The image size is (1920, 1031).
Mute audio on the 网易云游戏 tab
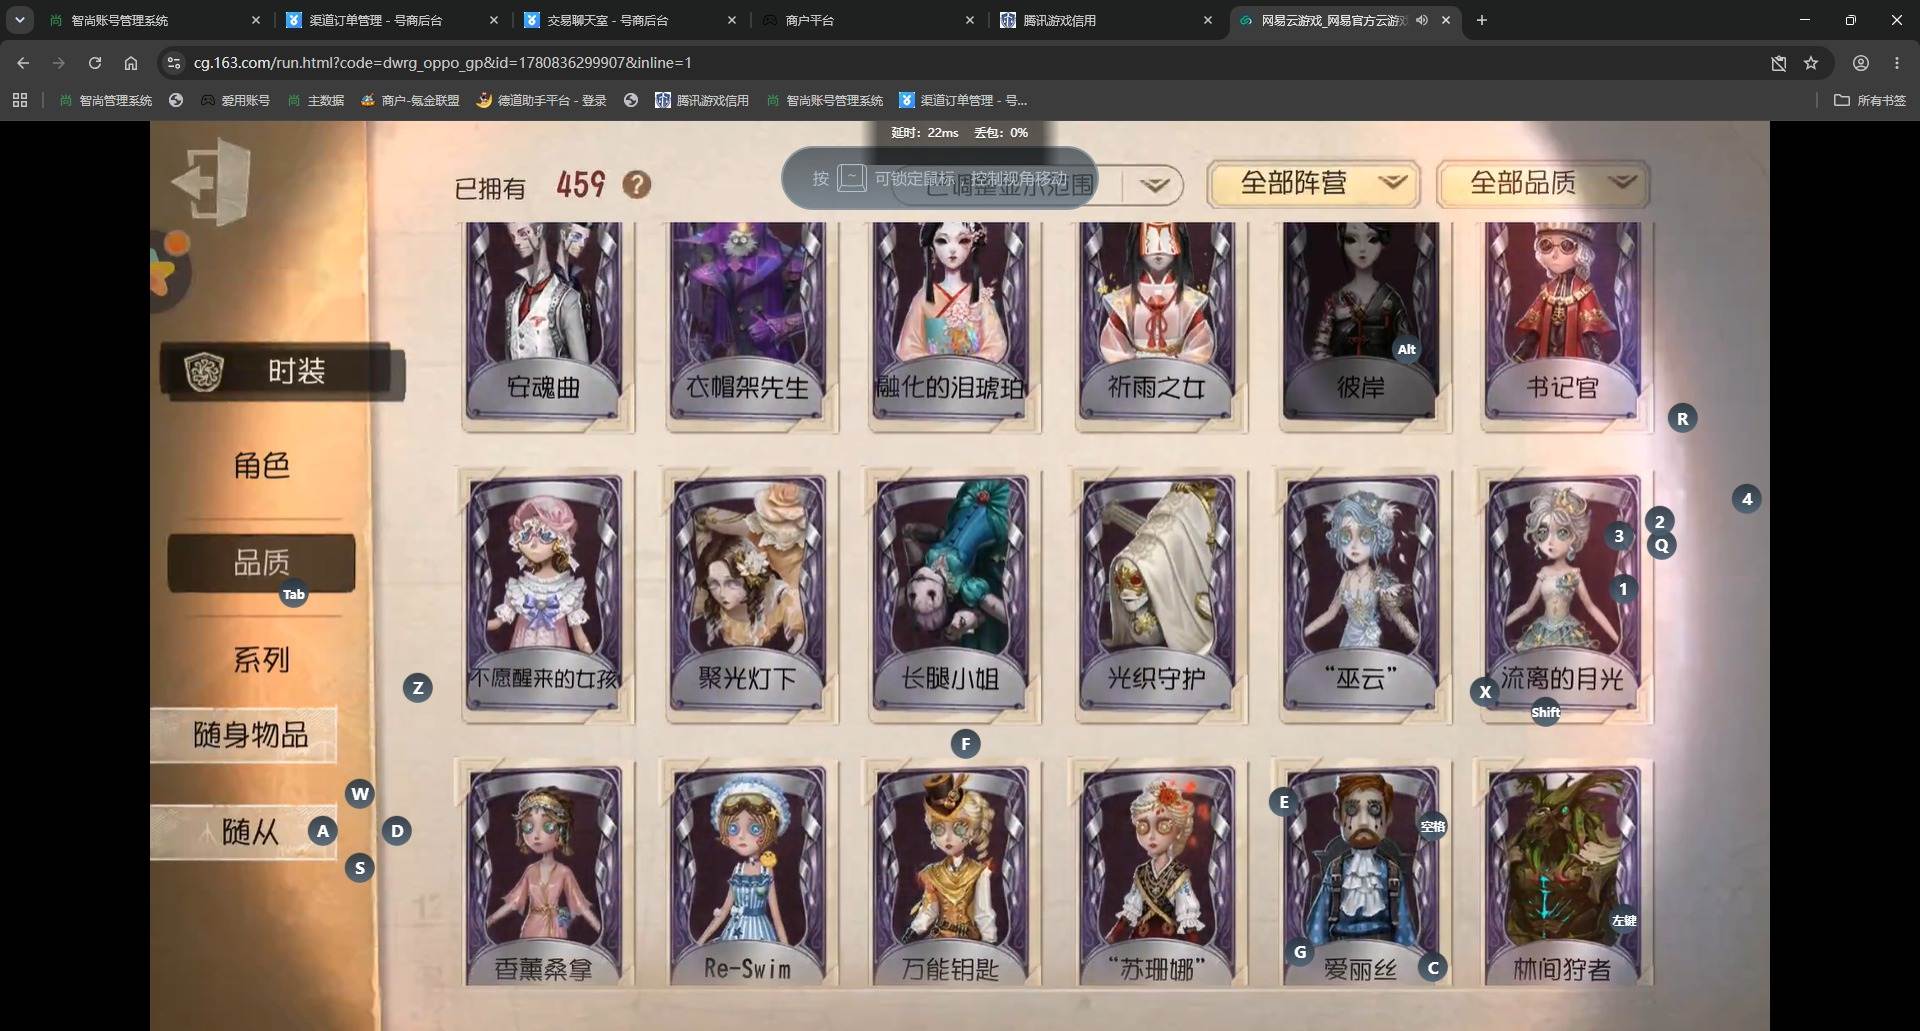click(1422, 20)
